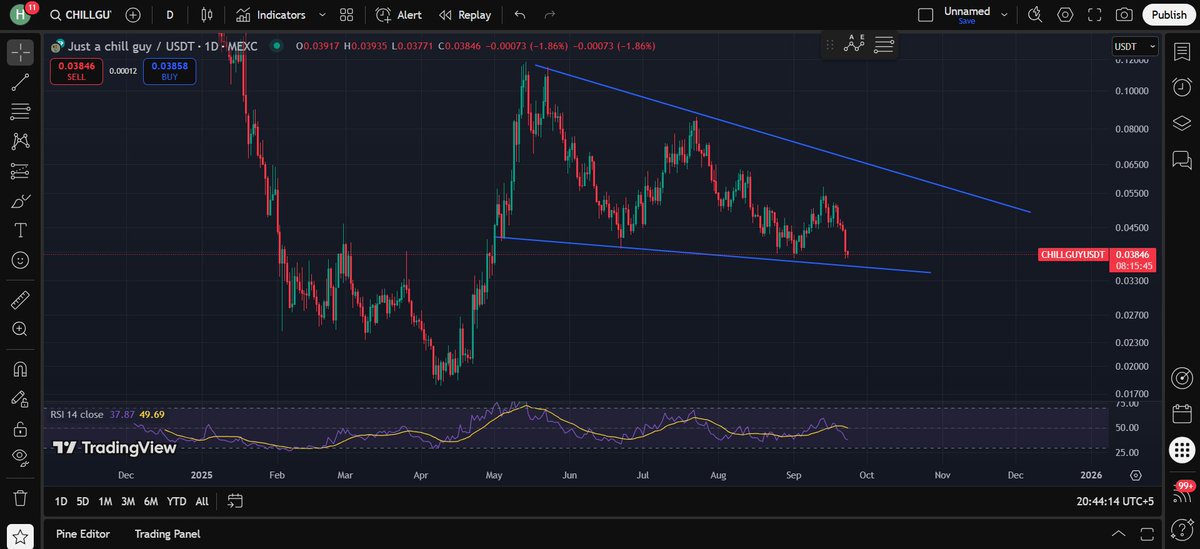Open the emoji icons tool
Viewport: 1200px width, 549px height.
(x=20, y=260)
